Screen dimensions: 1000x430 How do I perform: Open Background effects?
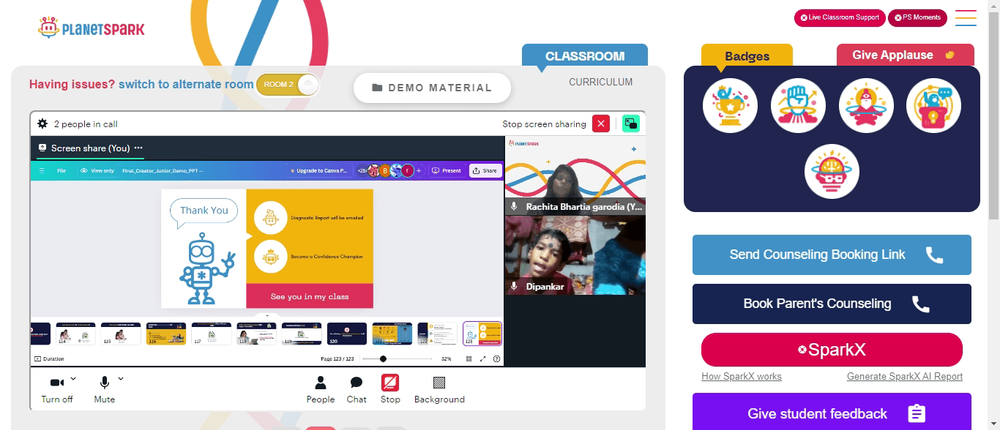(x=439, y=390)
